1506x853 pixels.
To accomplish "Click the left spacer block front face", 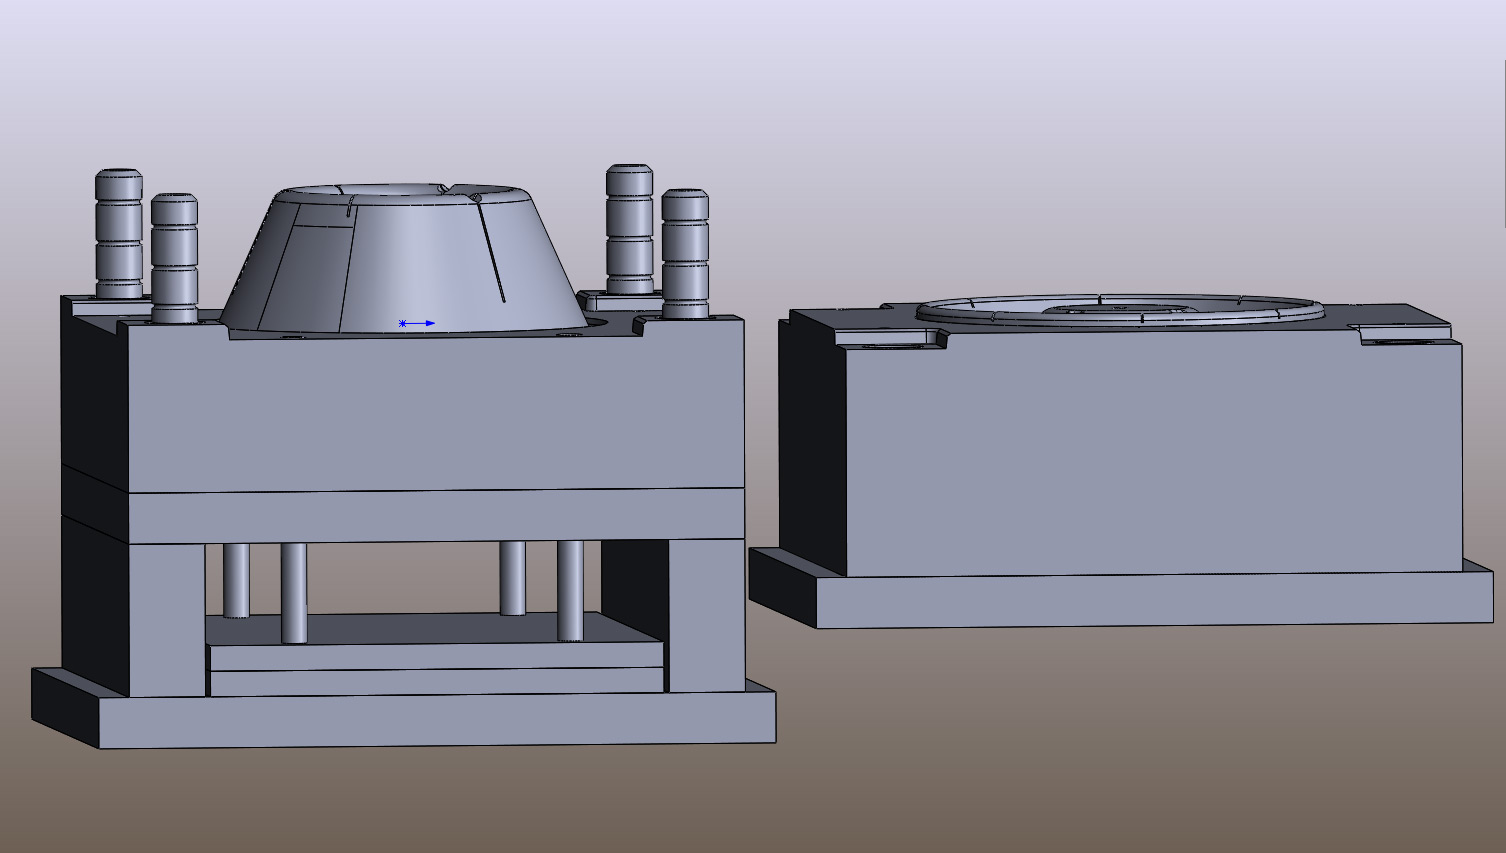I will click(166, 618).
